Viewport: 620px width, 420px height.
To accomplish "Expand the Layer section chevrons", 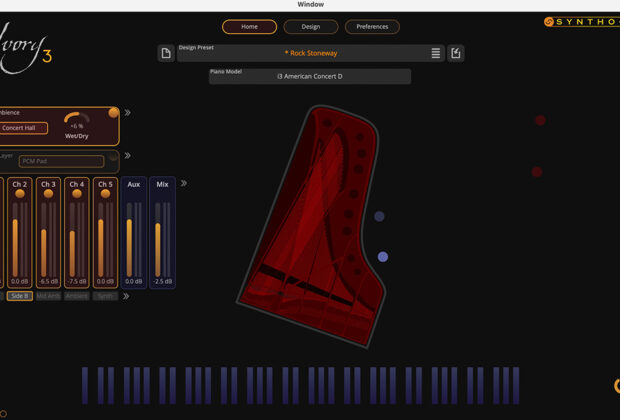I will click(128, 156).
